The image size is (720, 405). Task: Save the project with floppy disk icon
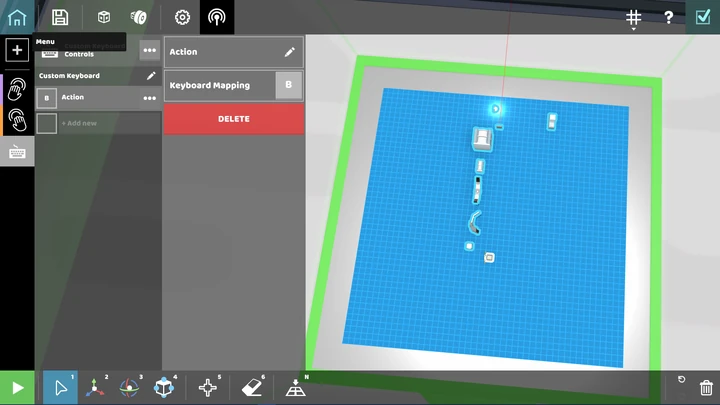click(60, 17)
